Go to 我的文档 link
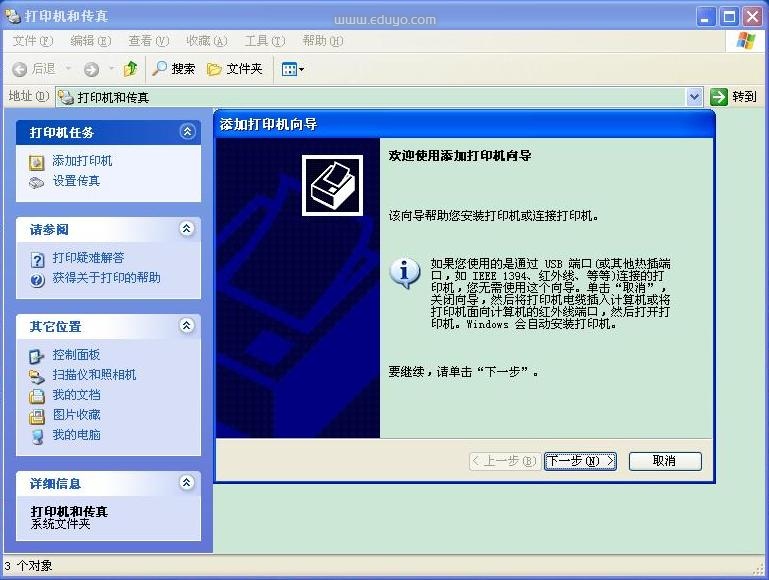The image size is (769, 580). pyautogui.click(x=76, y=395)
